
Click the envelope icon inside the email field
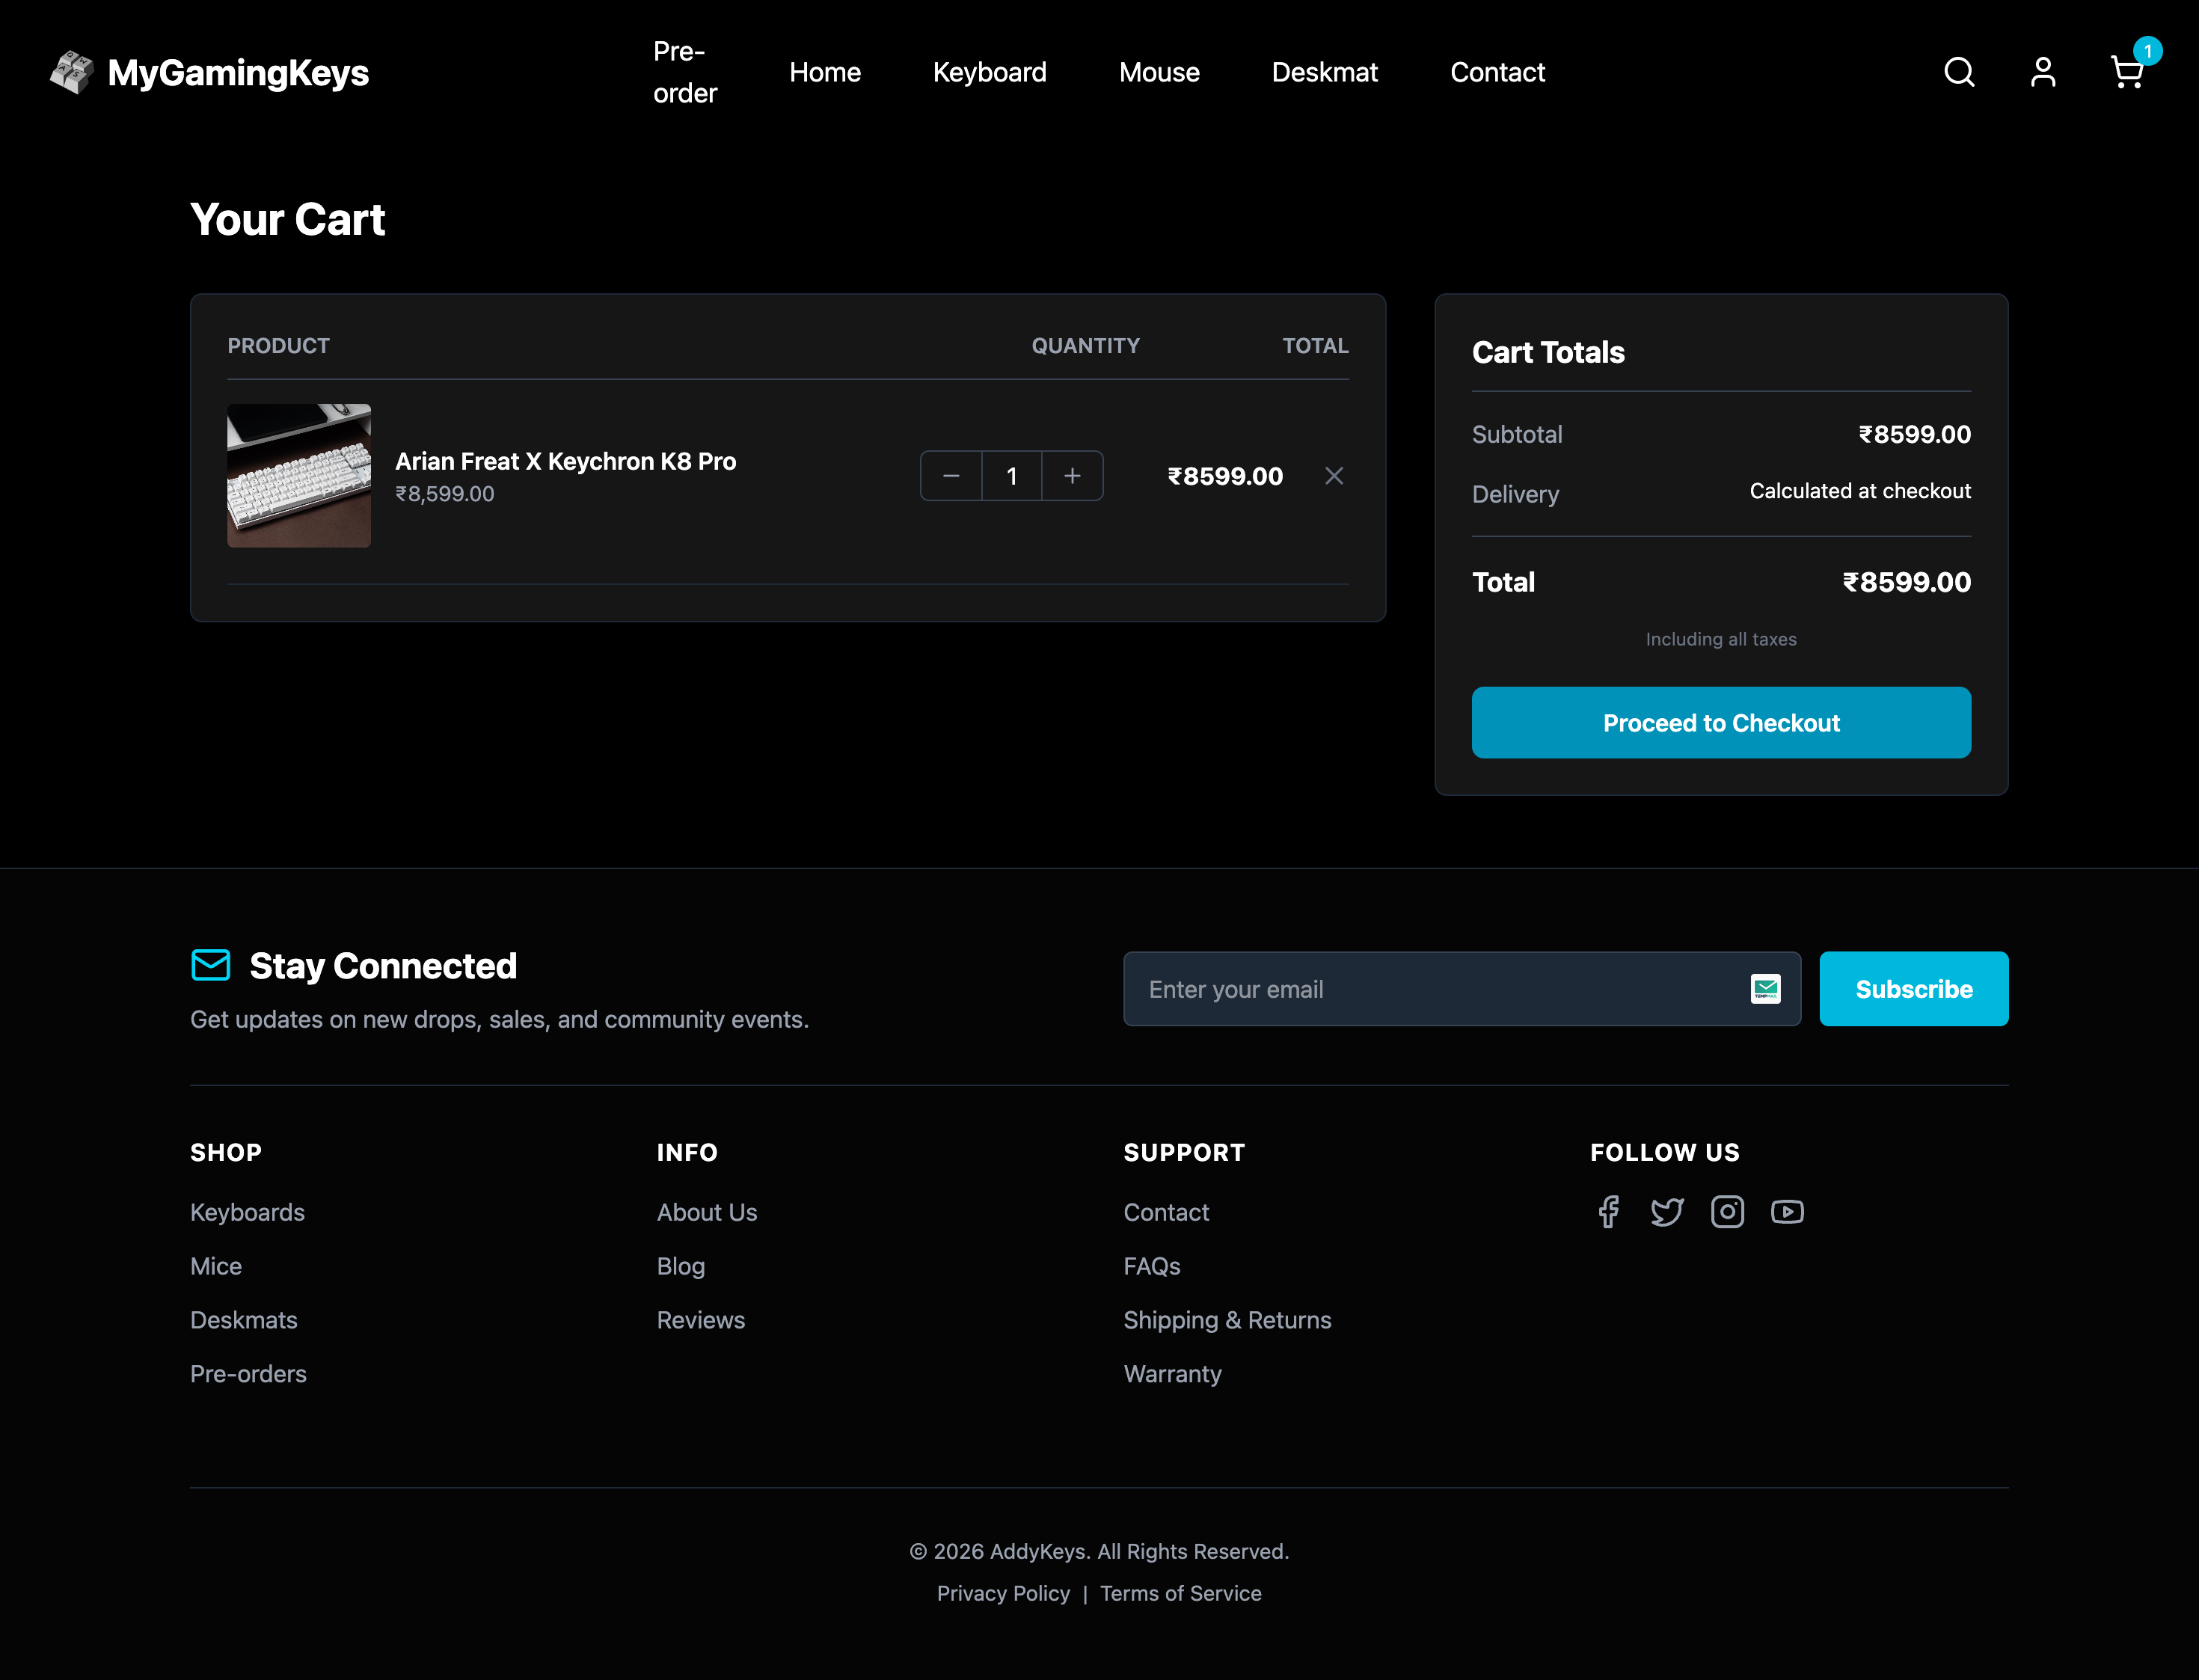click(x=1766, y=989)
